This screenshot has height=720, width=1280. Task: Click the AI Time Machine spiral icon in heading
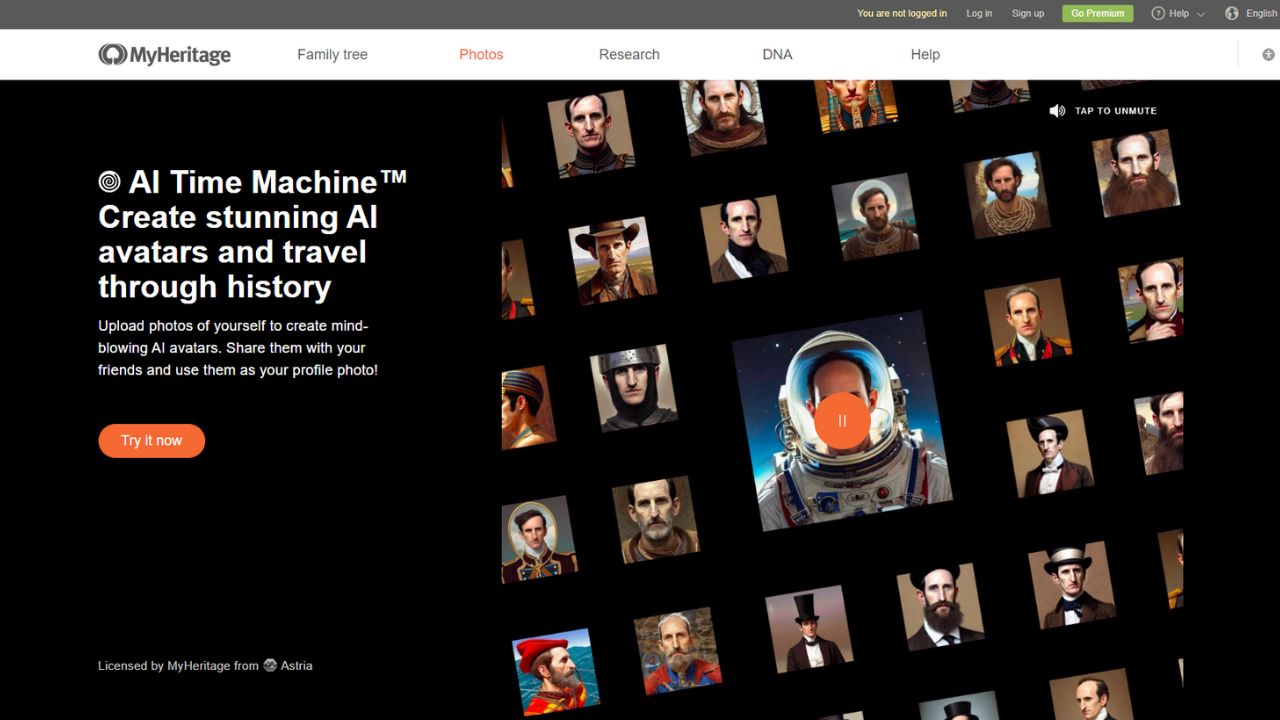110,181
